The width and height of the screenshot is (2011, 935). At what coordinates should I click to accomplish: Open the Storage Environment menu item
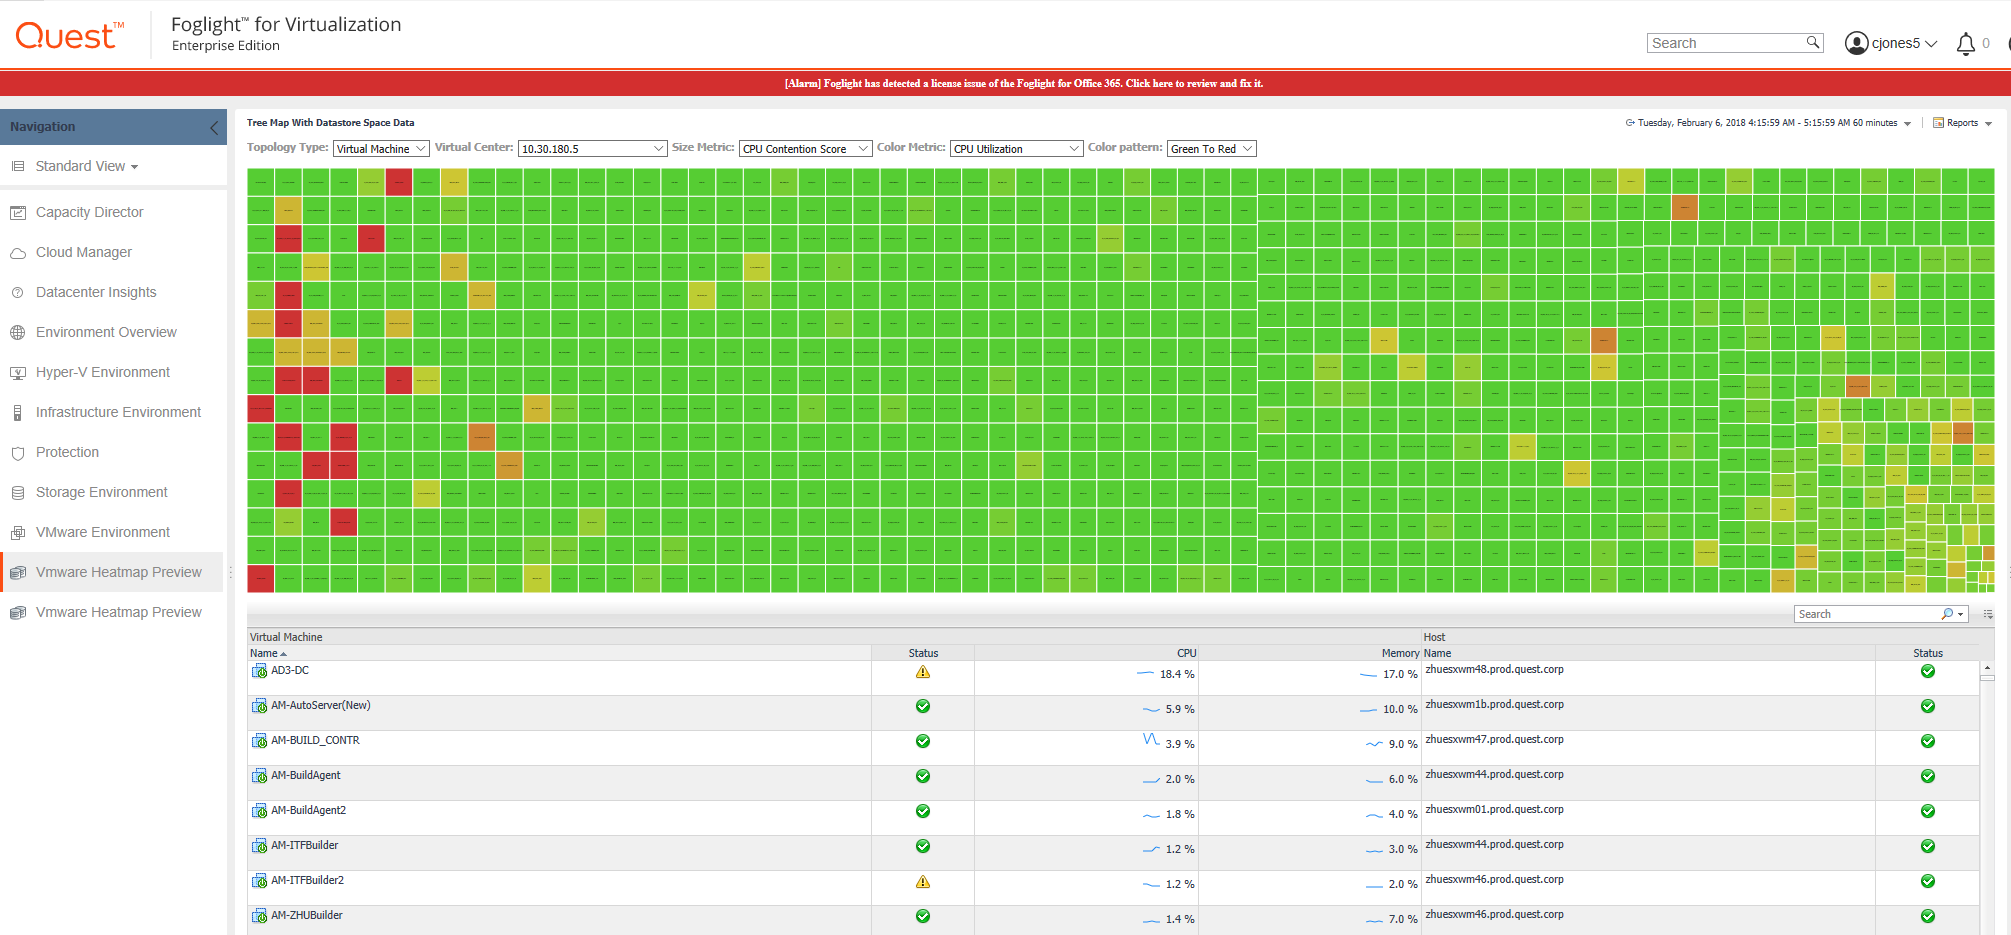click(x=101, y=492)
